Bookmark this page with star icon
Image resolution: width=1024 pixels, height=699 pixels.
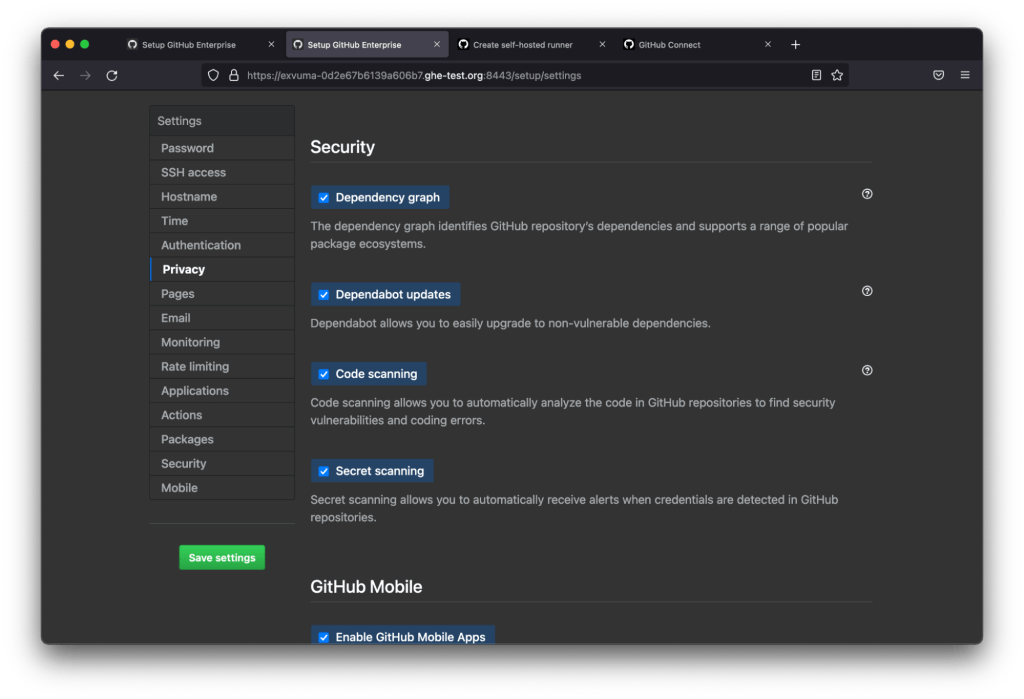[x=837, y=75]
